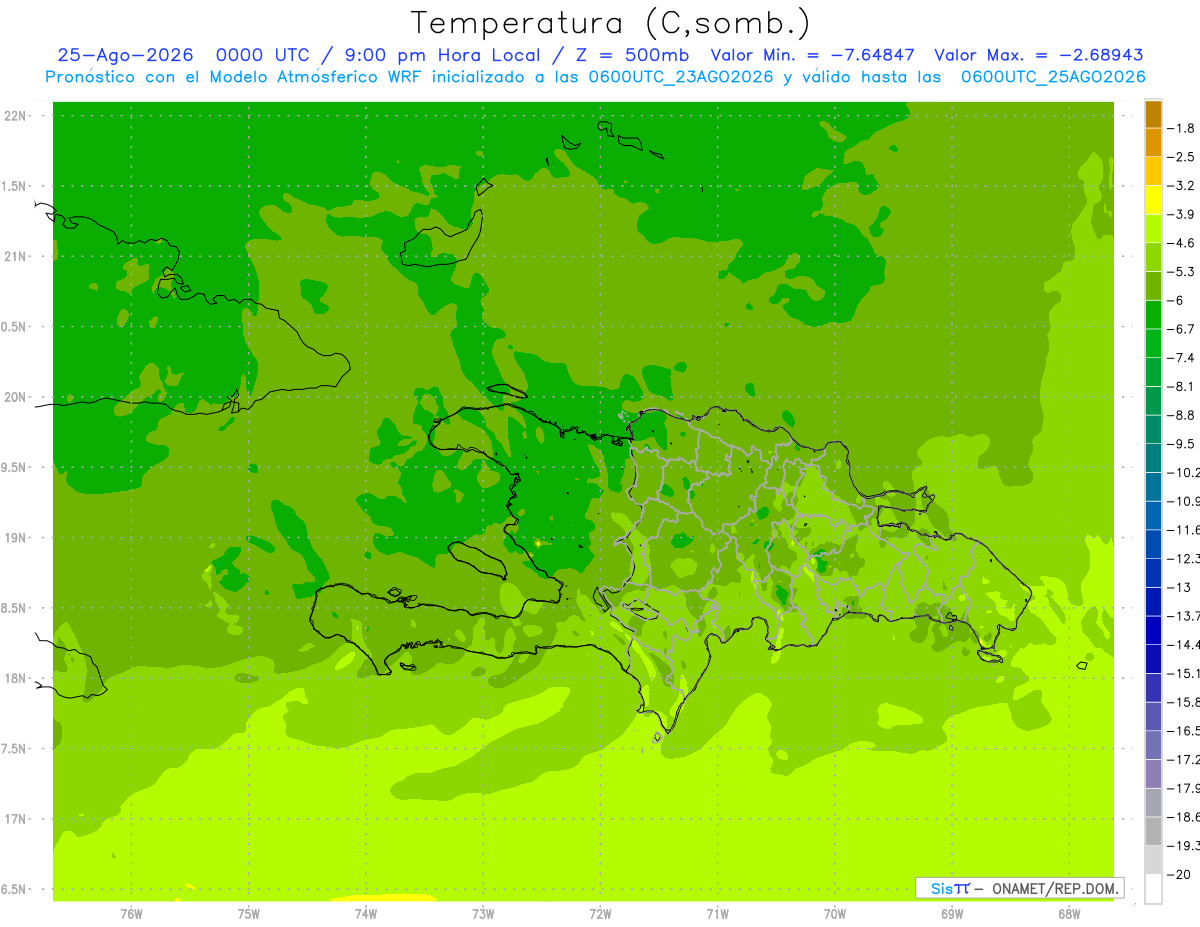Viewport: 1200px width, 927px height.
Task: Click the "75W" longitude axis label
Action: [x=248, y=914]
